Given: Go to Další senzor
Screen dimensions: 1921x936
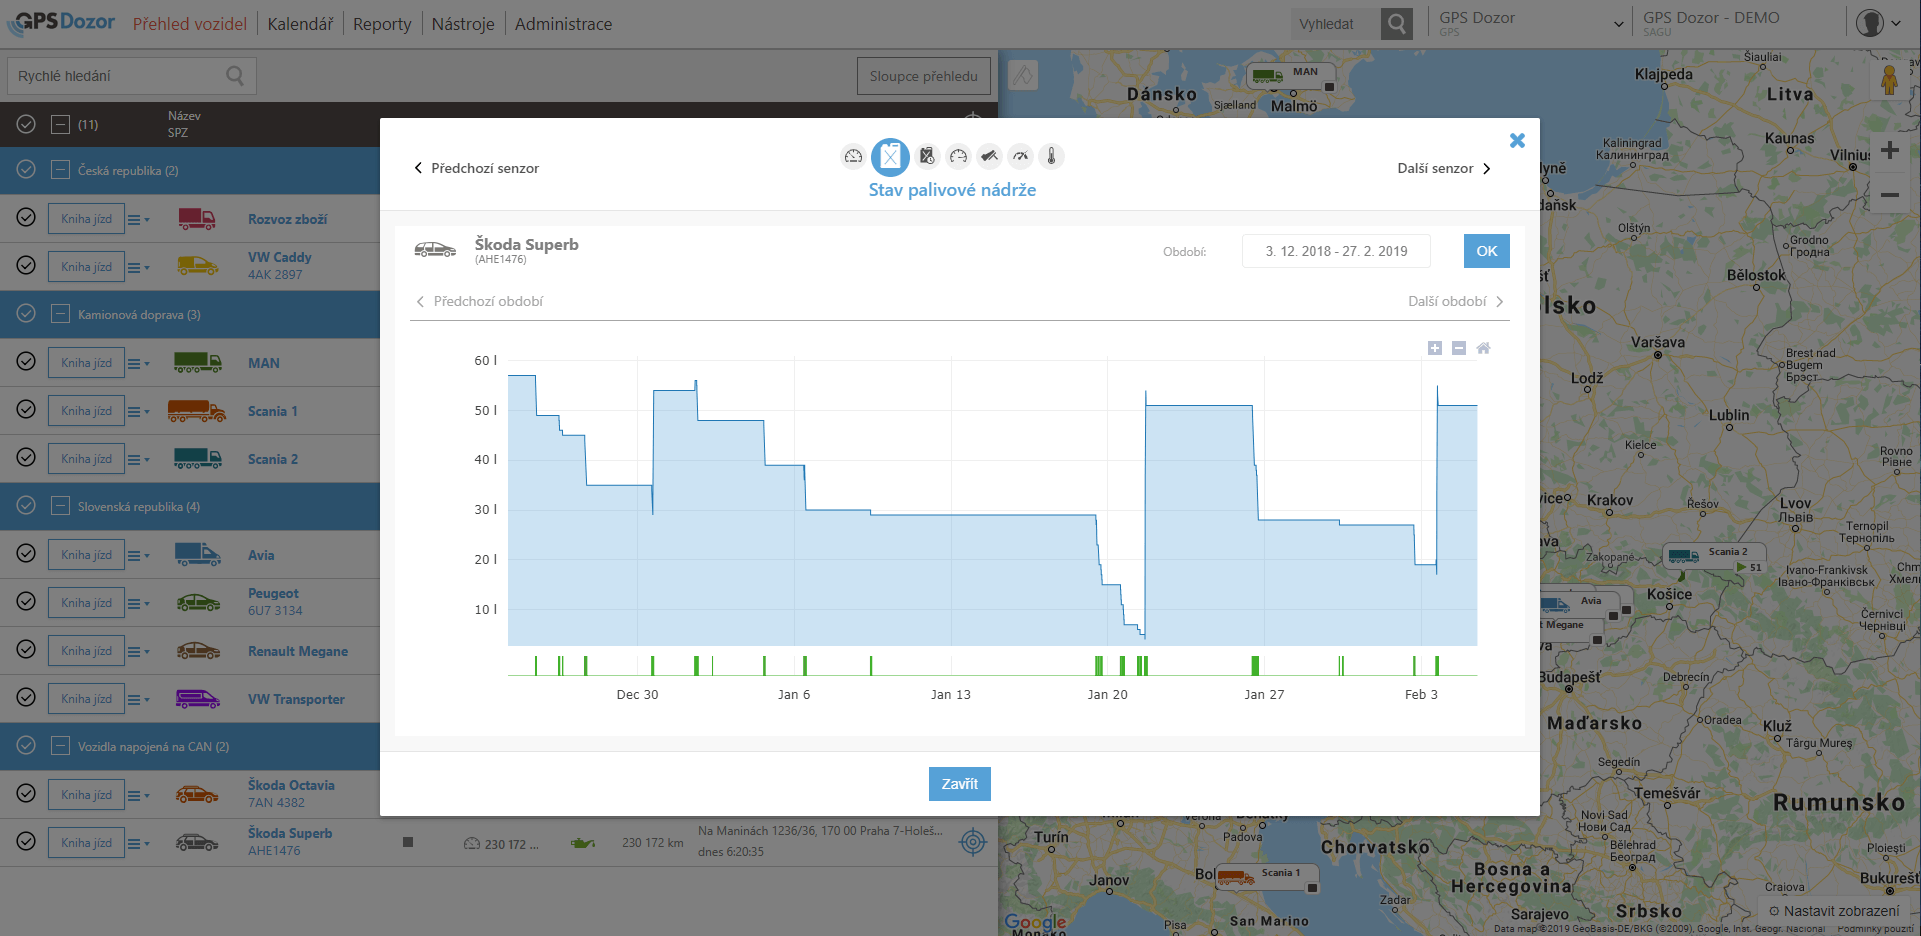Looking at the screenshot, I should pos(1443,168).
